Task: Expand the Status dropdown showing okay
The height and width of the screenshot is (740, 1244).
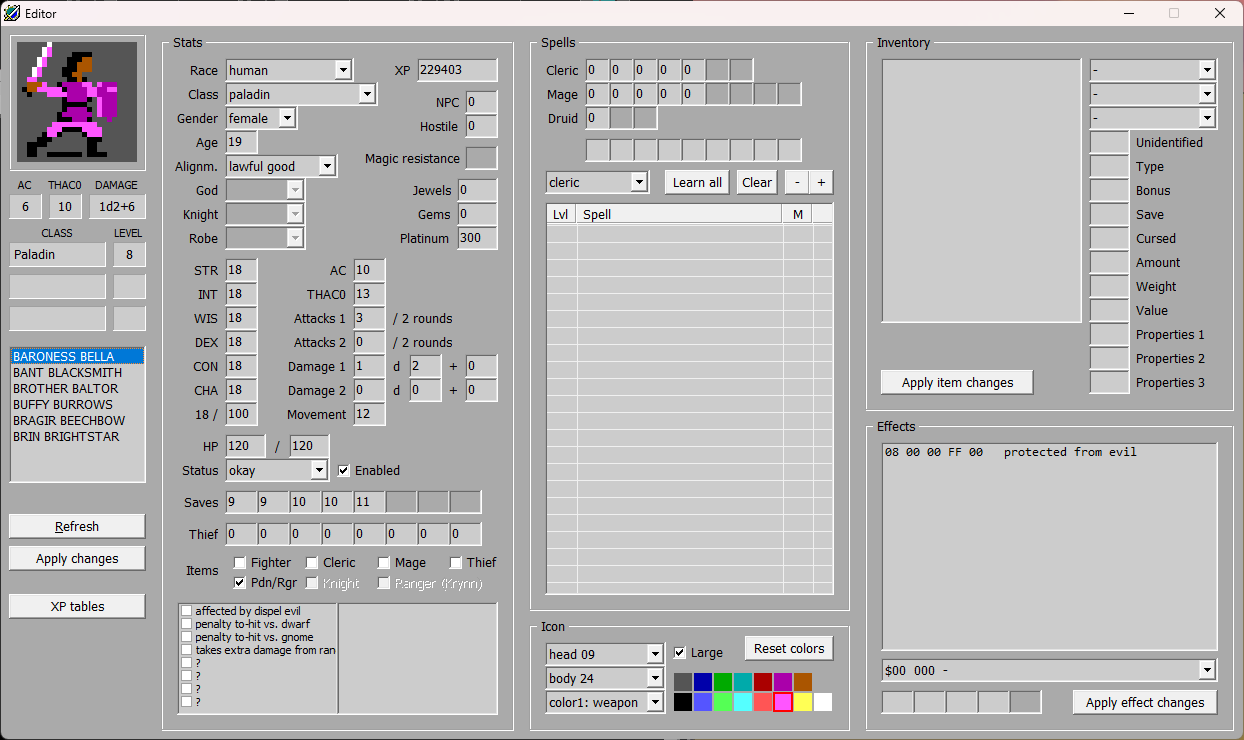Action: [277, 470]
